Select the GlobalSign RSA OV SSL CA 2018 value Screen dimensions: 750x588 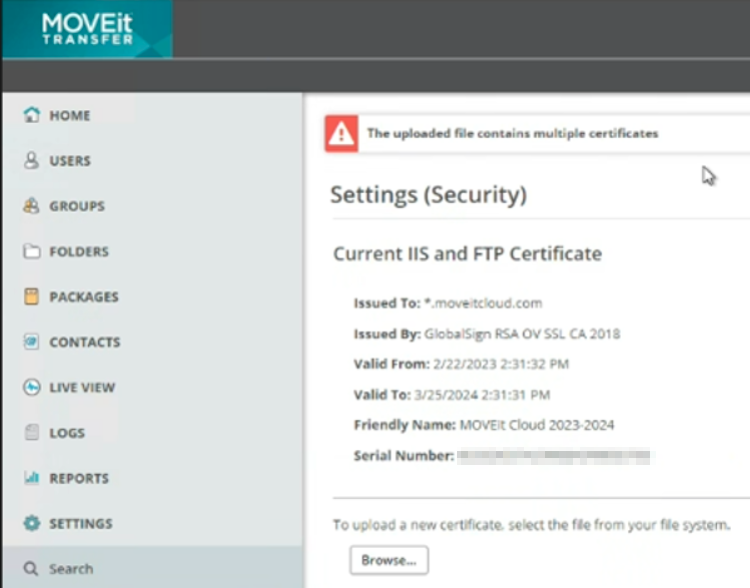tap(522, 334)
